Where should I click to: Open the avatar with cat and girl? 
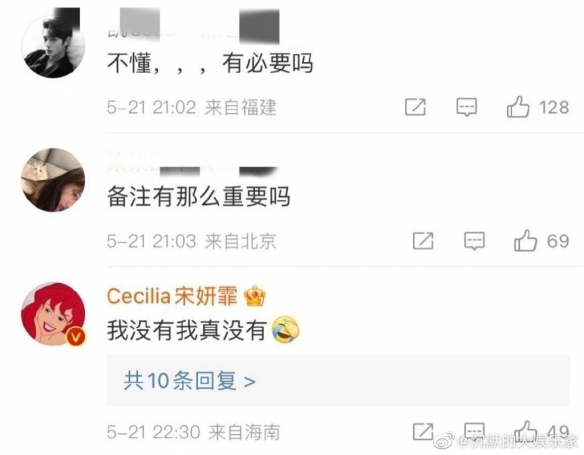[x=53, y=180]
